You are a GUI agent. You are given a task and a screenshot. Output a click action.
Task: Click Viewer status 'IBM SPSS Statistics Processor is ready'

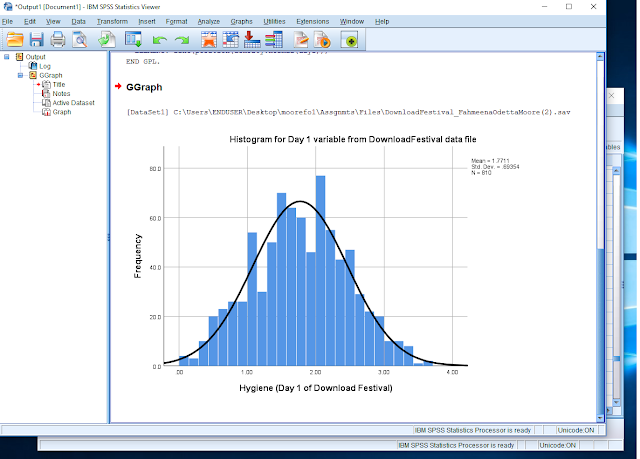coord(473,430)
